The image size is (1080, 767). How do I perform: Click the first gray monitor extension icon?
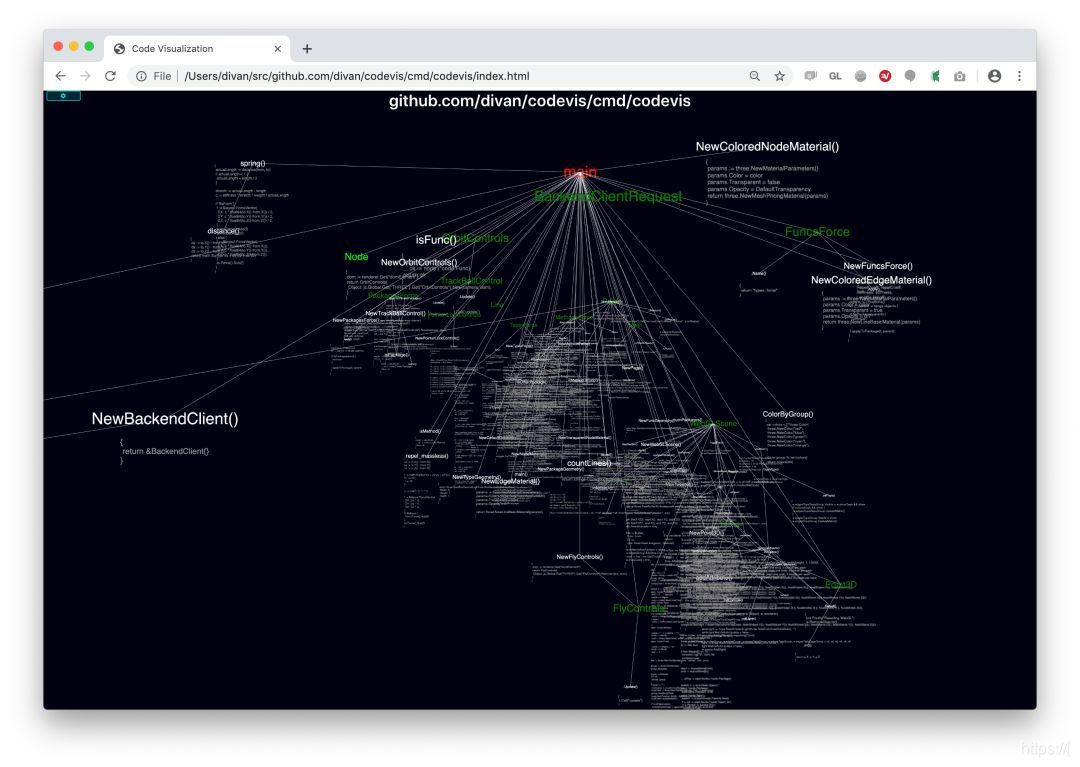tap(811, 76)
